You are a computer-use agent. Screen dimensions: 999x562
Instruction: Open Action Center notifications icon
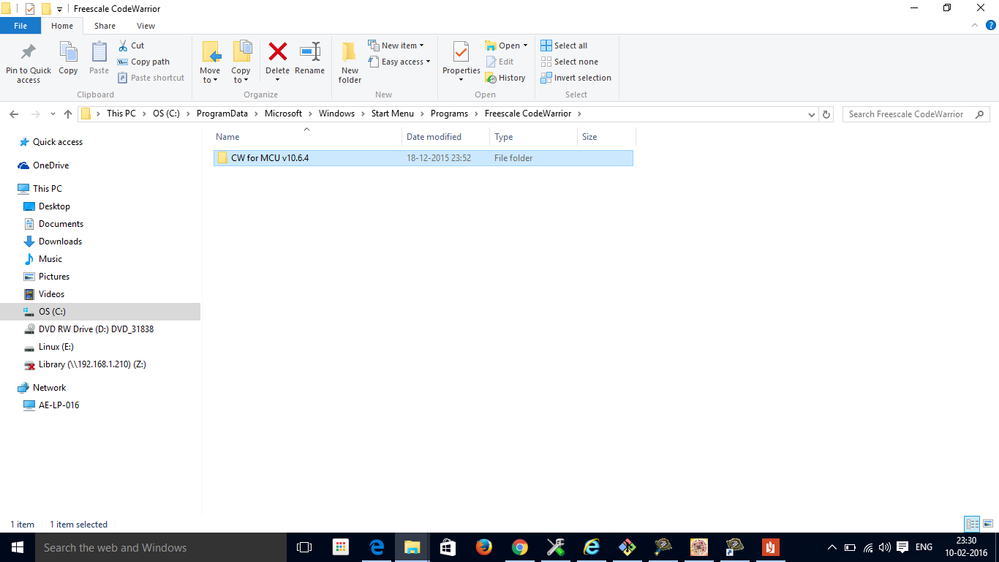coord(902,547)
